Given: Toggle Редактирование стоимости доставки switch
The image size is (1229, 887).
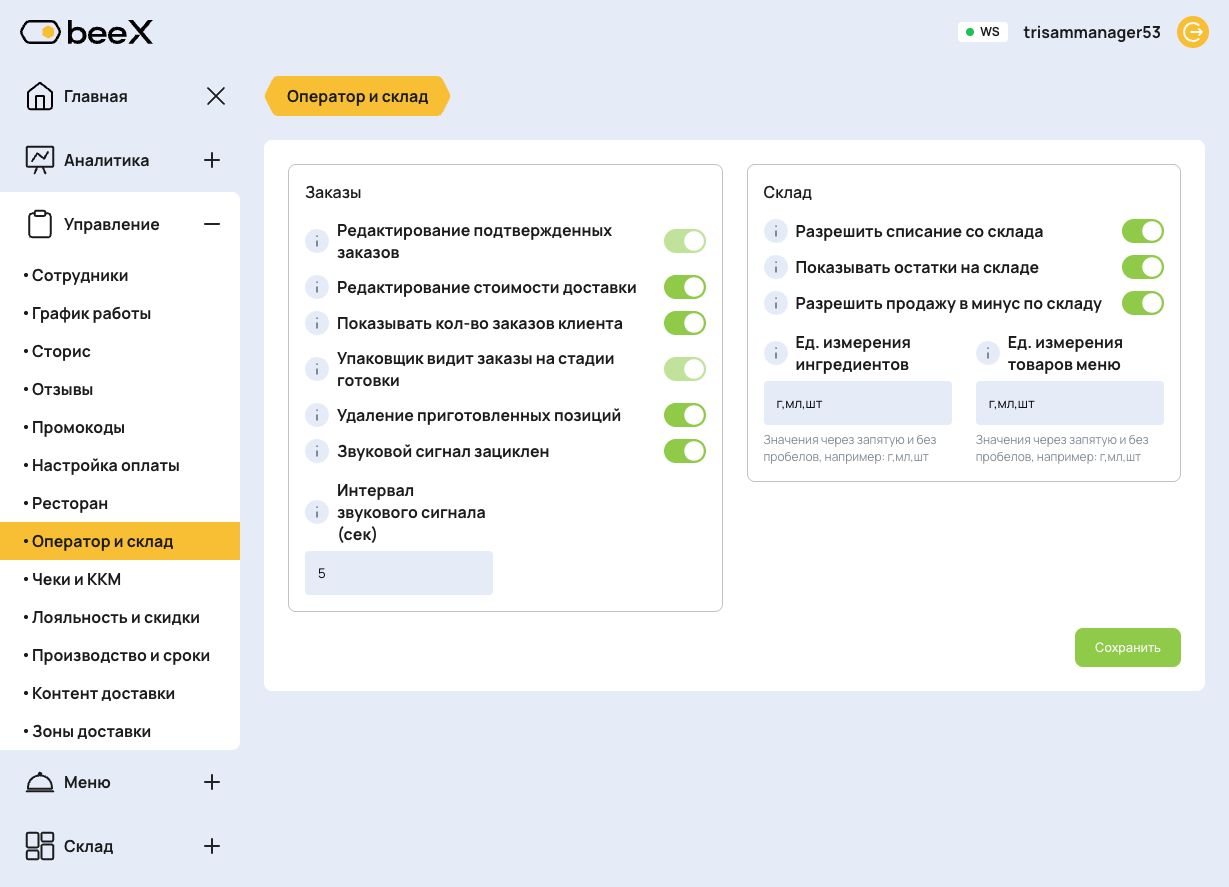Looking at the screenshot, I should tap(685, 288).
